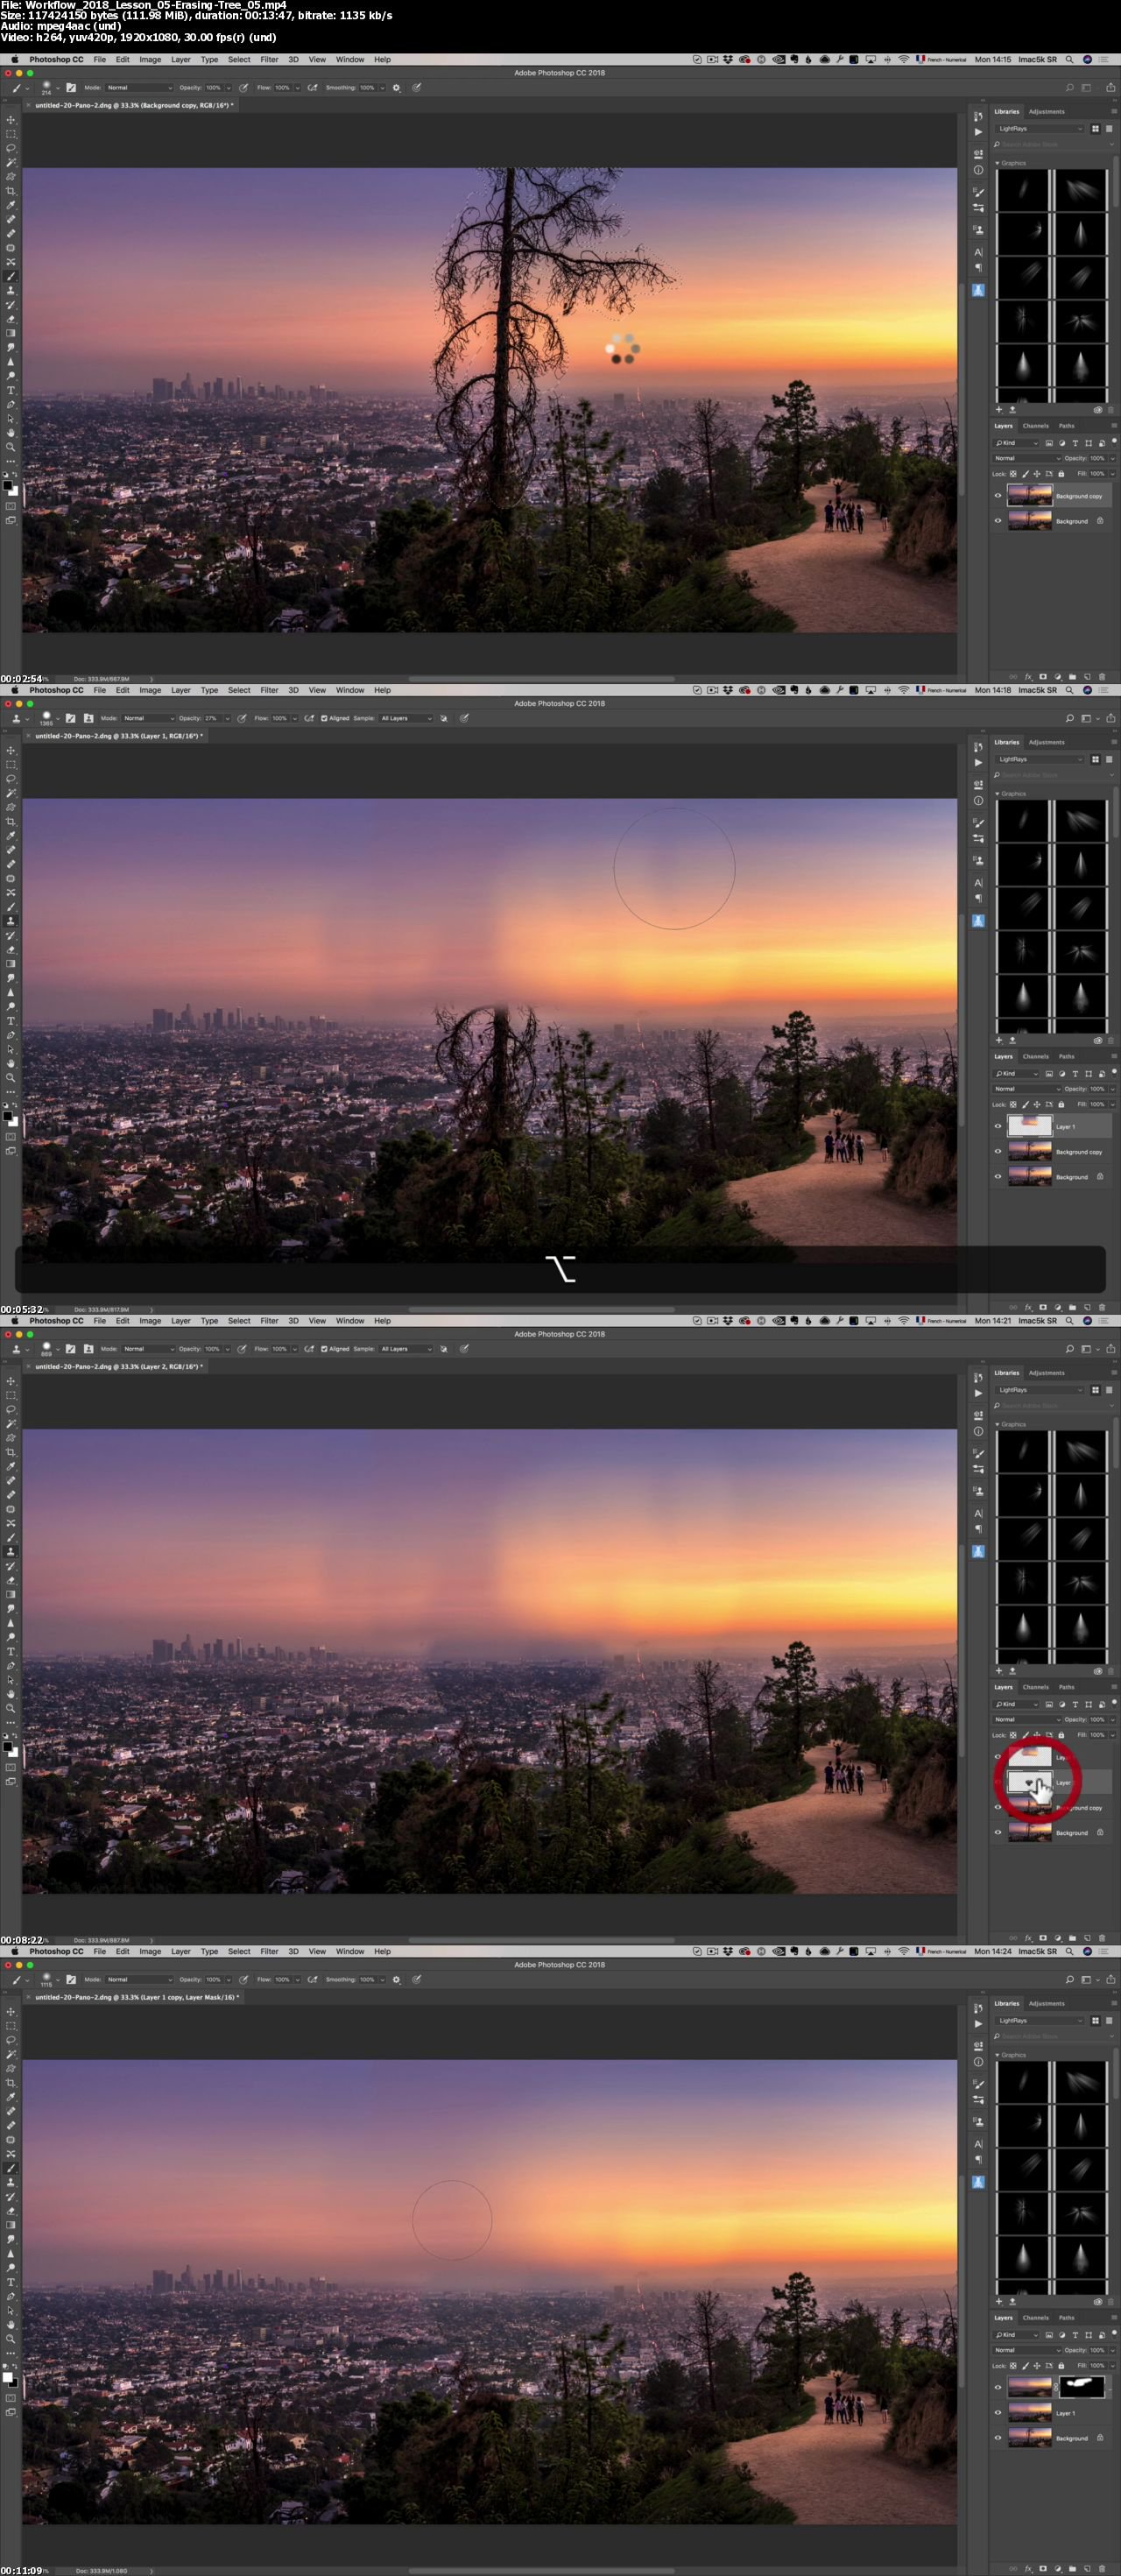The width and height of the screenshot is (1121, 2576).
Task: In the 14:15 frame, click the macOS Spotlight search icon
Action: click(1069, 60)
